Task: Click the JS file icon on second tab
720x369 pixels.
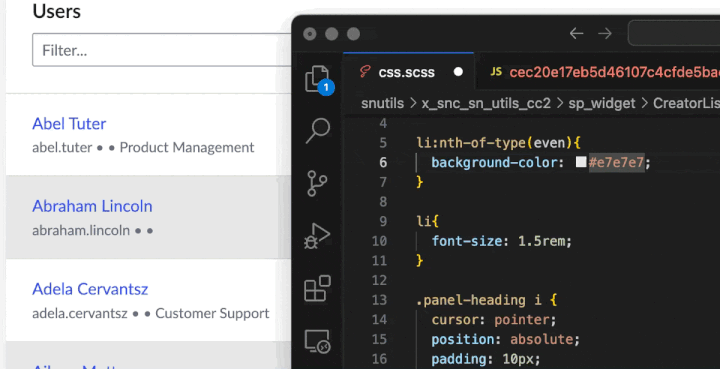Action: (x=496, y=72)
